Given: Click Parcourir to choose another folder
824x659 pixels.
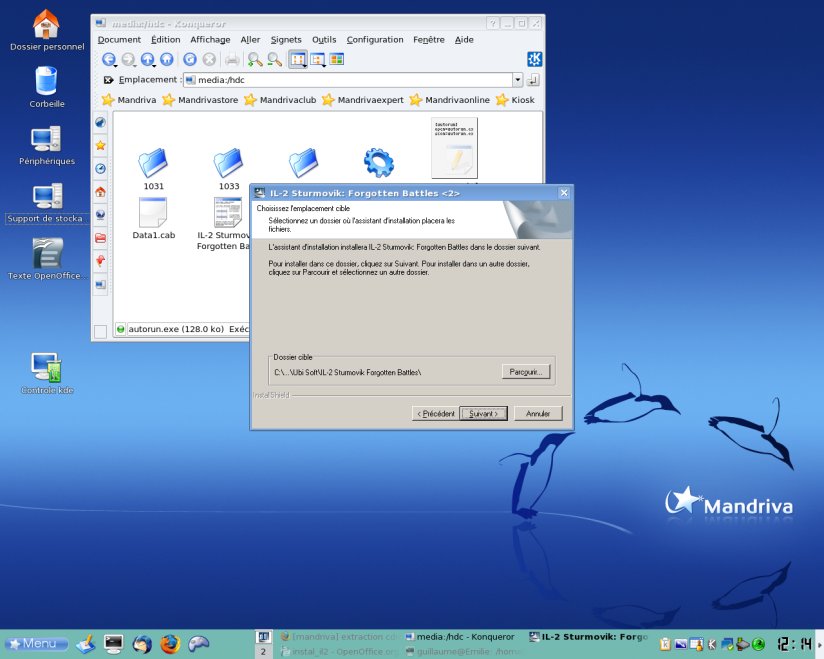Looking at the screenshot, I should (x=526, y=372).
